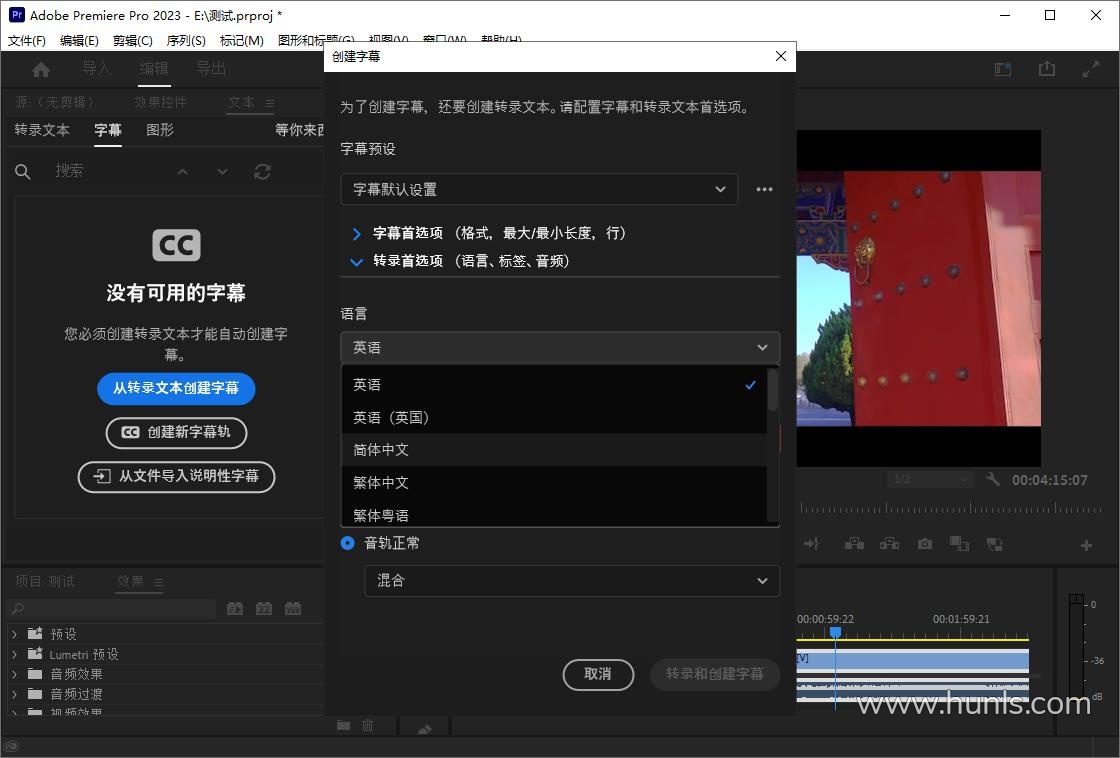Click 从转录文本创建字幕 button
Screen dimensions: 1120x758
(176, 388)
